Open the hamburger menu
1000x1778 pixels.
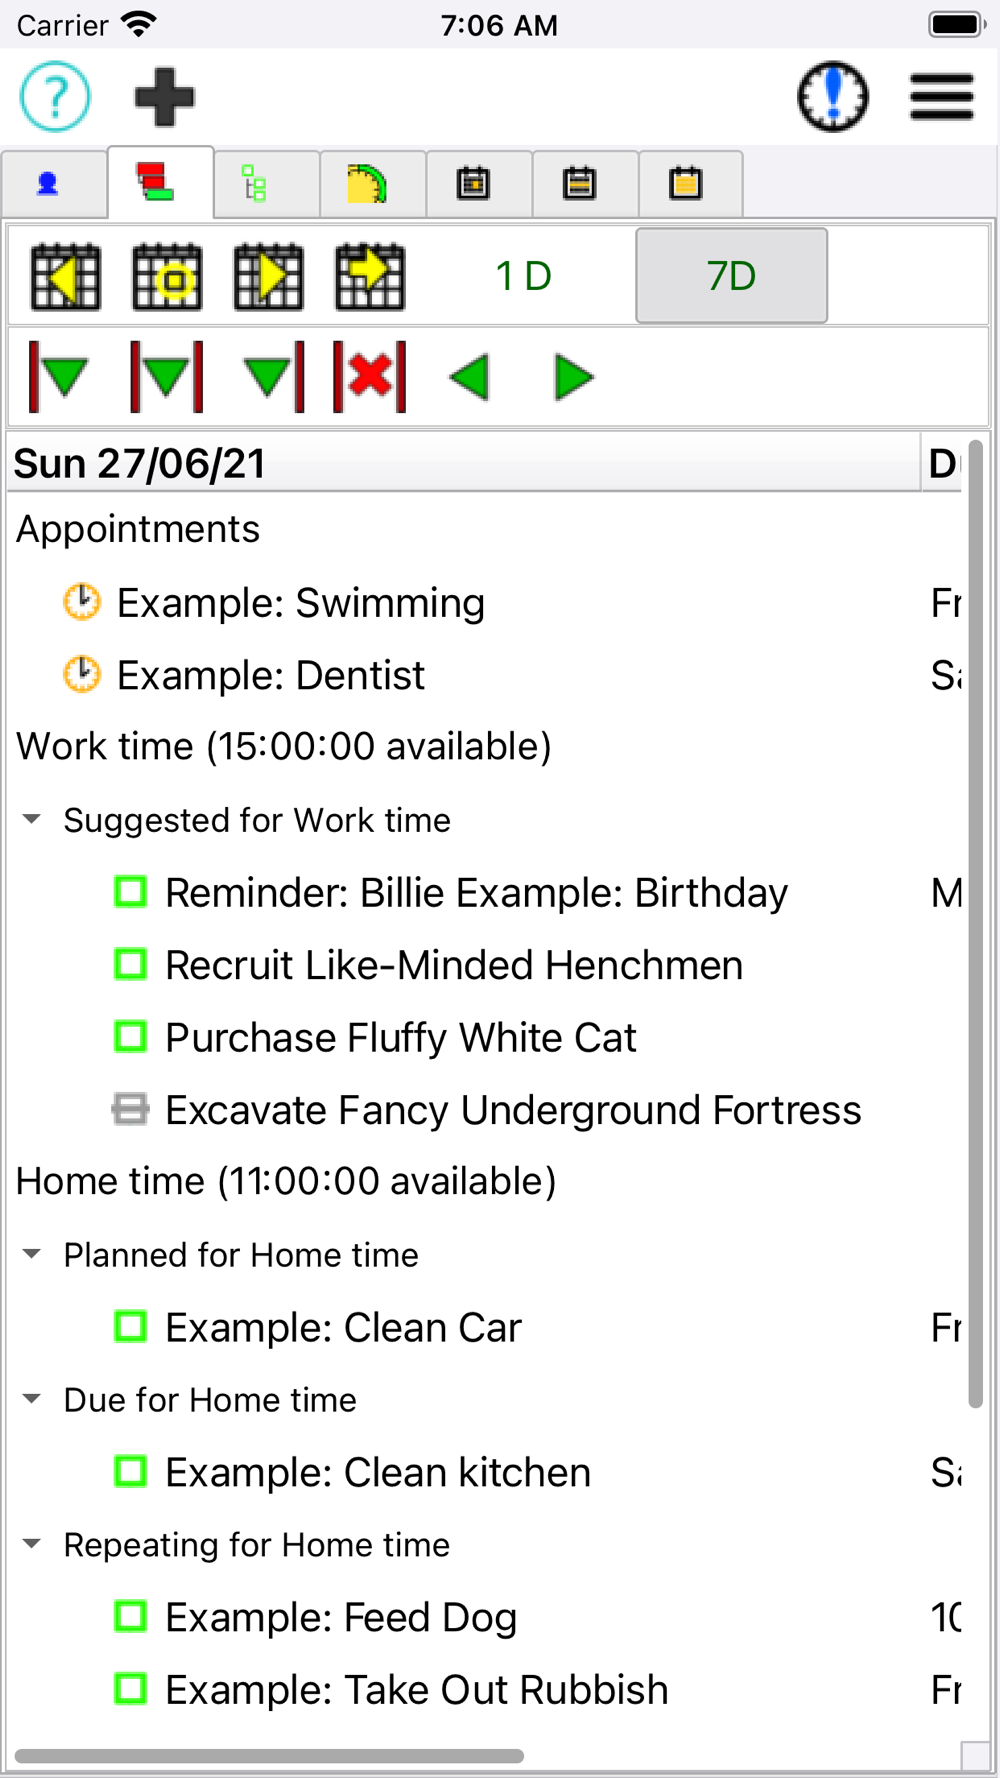[x=941, y=97]
